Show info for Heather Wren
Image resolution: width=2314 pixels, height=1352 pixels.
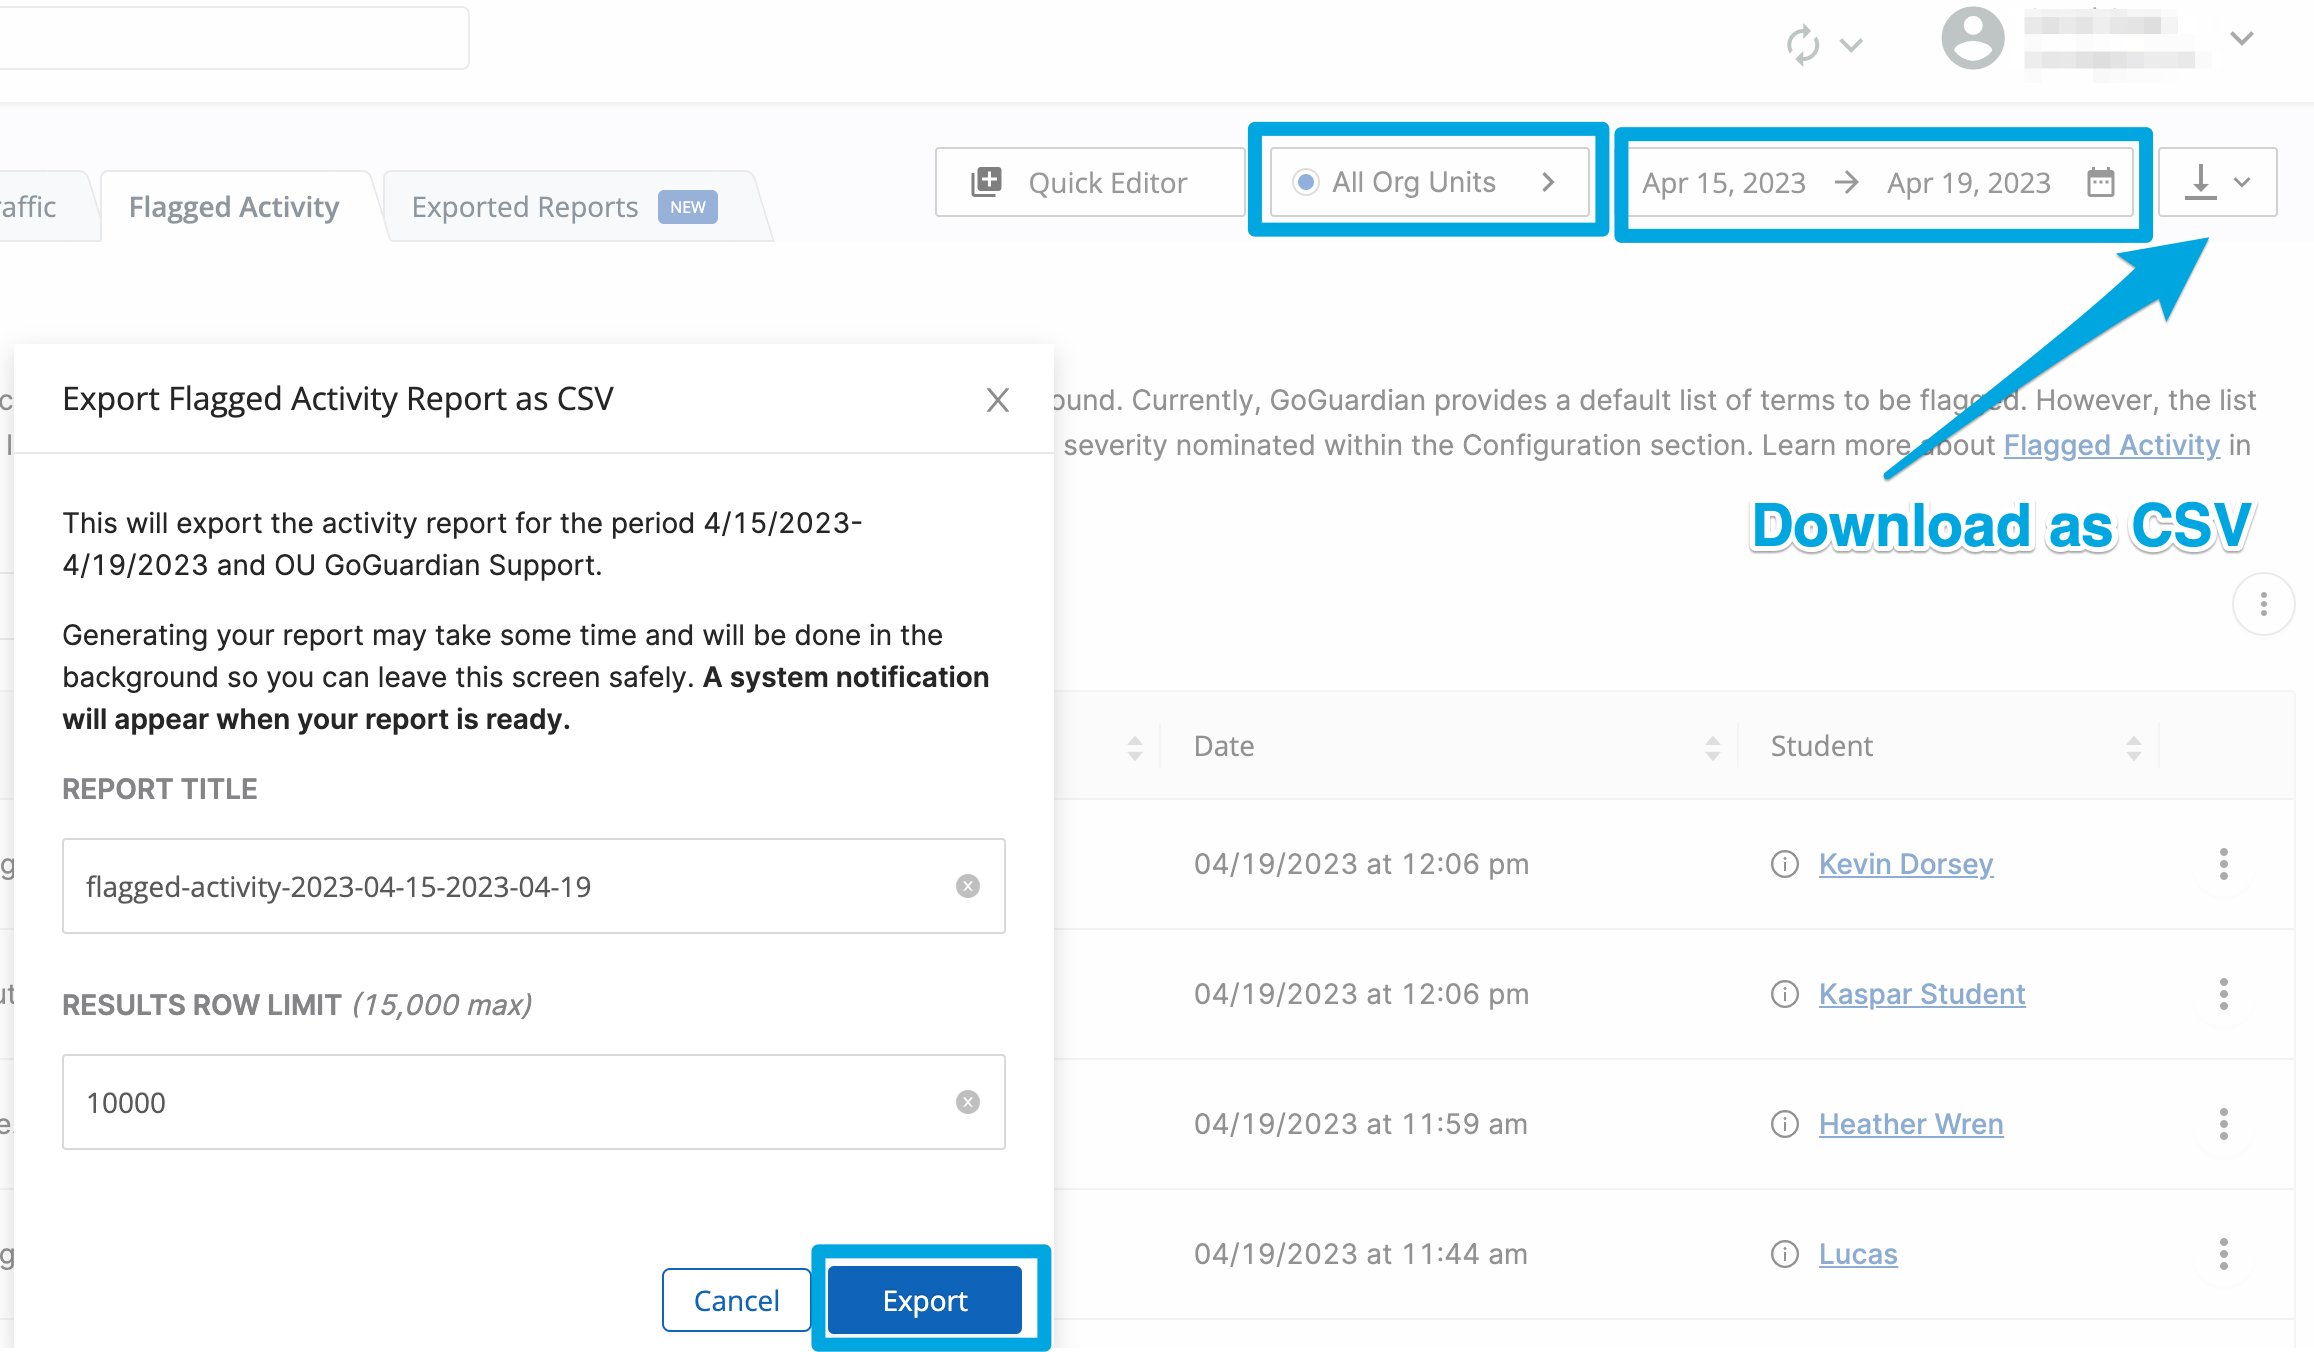click(1784, 1124)
